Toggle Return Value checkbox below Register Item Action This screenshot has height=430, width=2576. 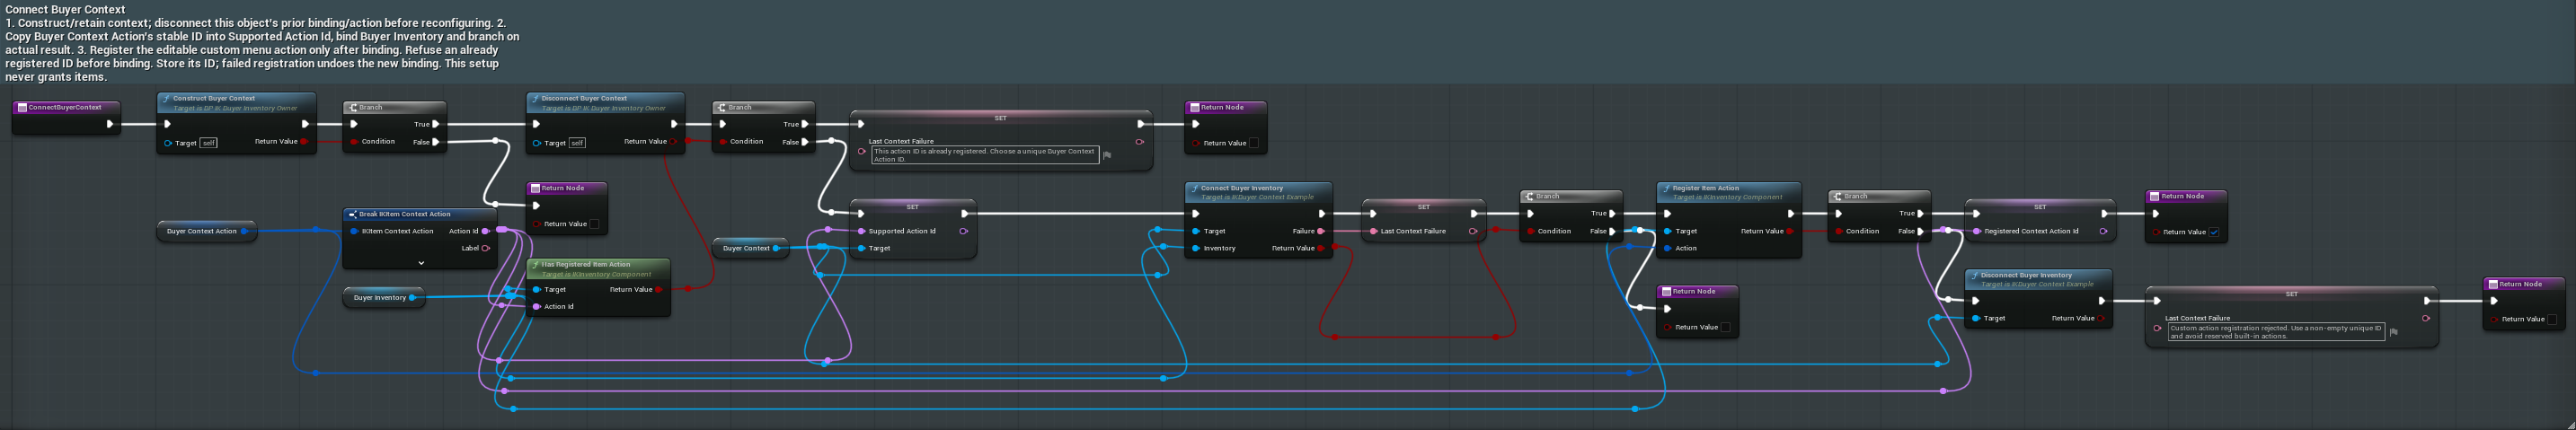(1725, 327)
